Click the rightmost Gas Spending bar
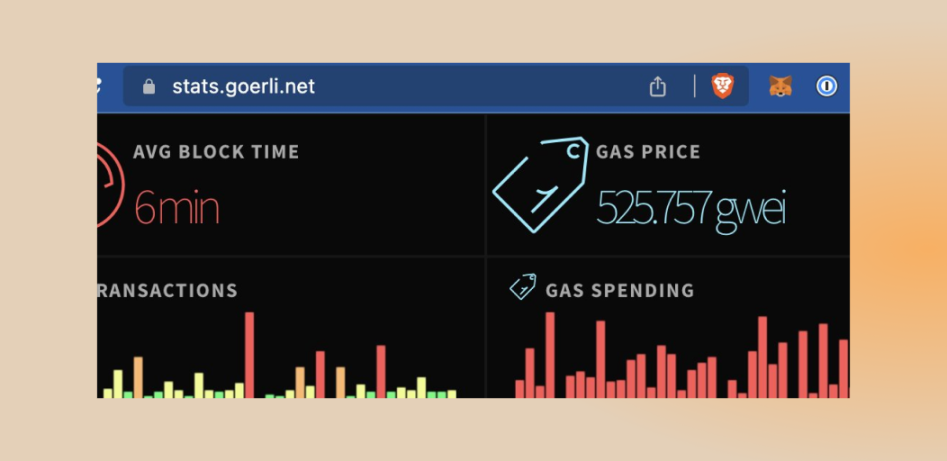 point(844,369)
